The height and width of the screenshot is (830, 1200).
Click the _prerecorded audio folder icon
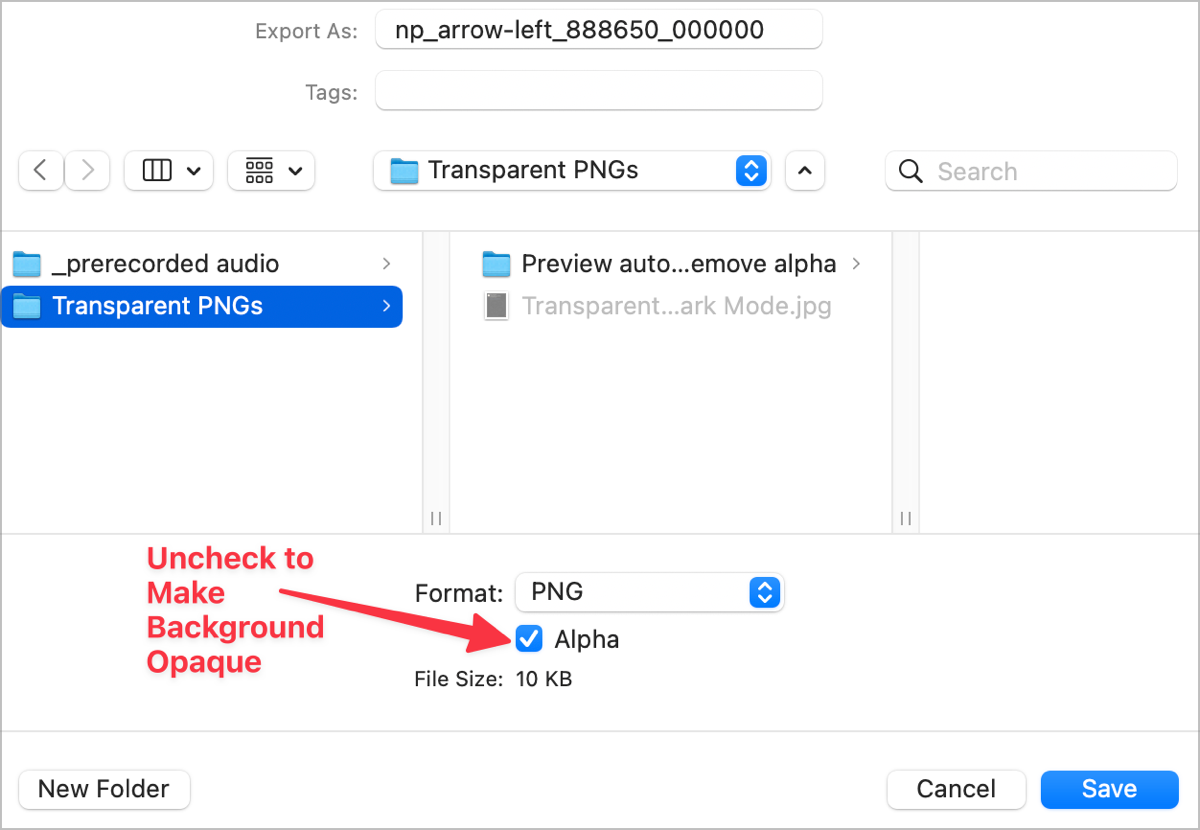(27, 264)
